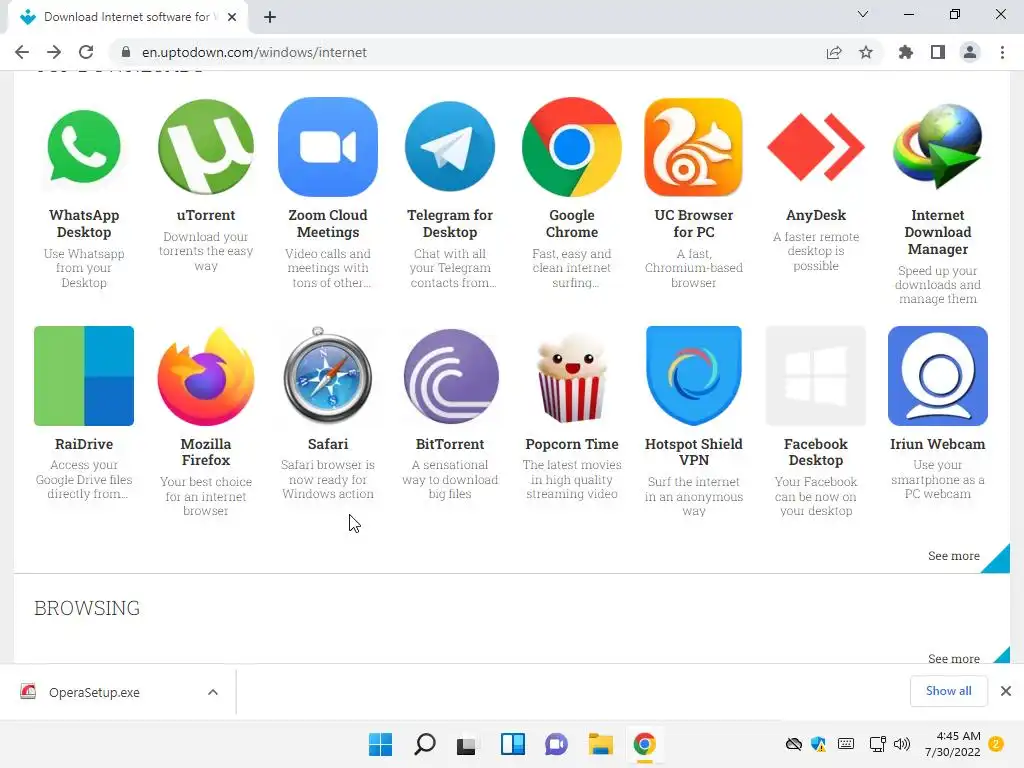Screen dimensions: 1024x768
Task: Click the Popcorn Time icon
Action: [x=572, y=377]
